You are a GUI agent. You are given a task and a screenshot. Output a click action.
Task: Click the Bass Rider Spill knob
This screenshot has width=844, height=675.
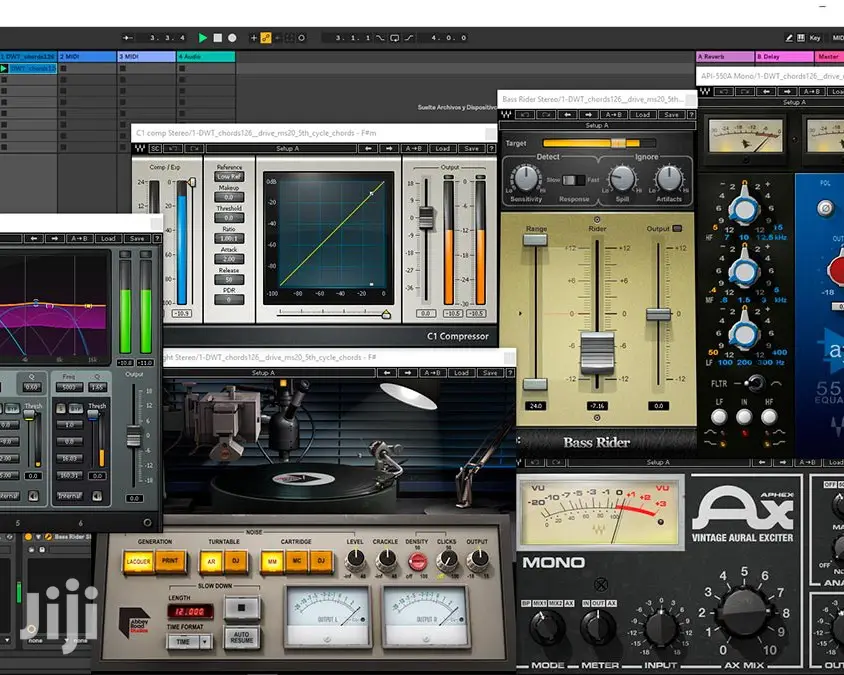click(x=622, y=178)
